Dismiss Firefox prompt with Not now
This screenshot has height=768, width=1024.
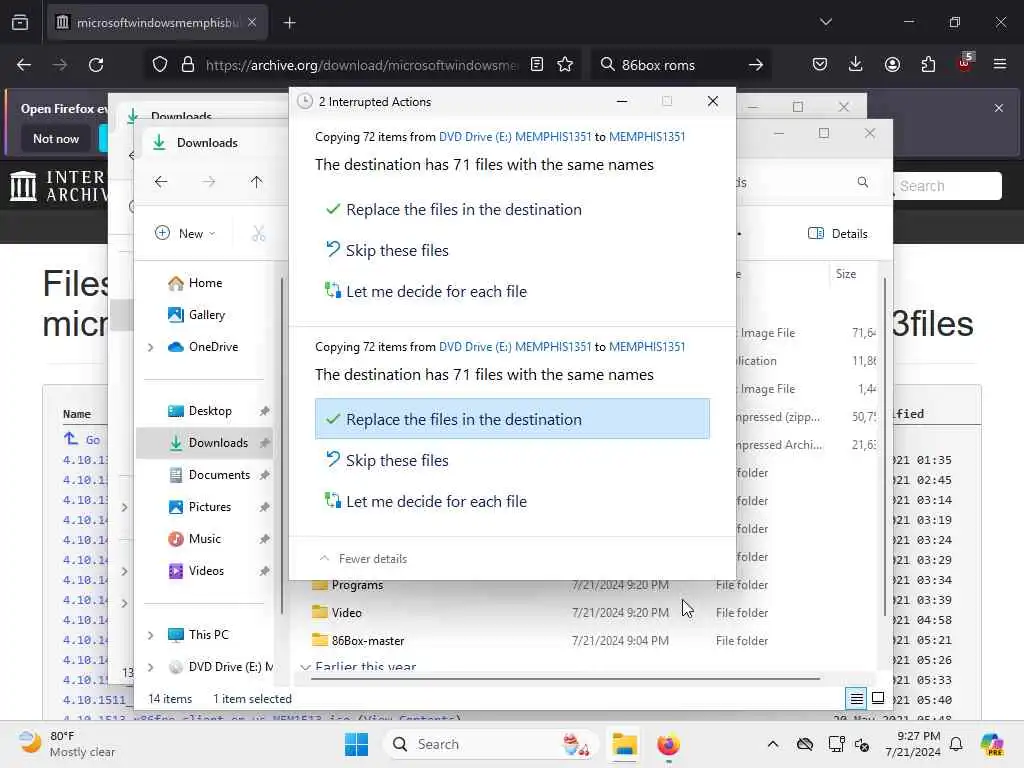pos(56,138)
